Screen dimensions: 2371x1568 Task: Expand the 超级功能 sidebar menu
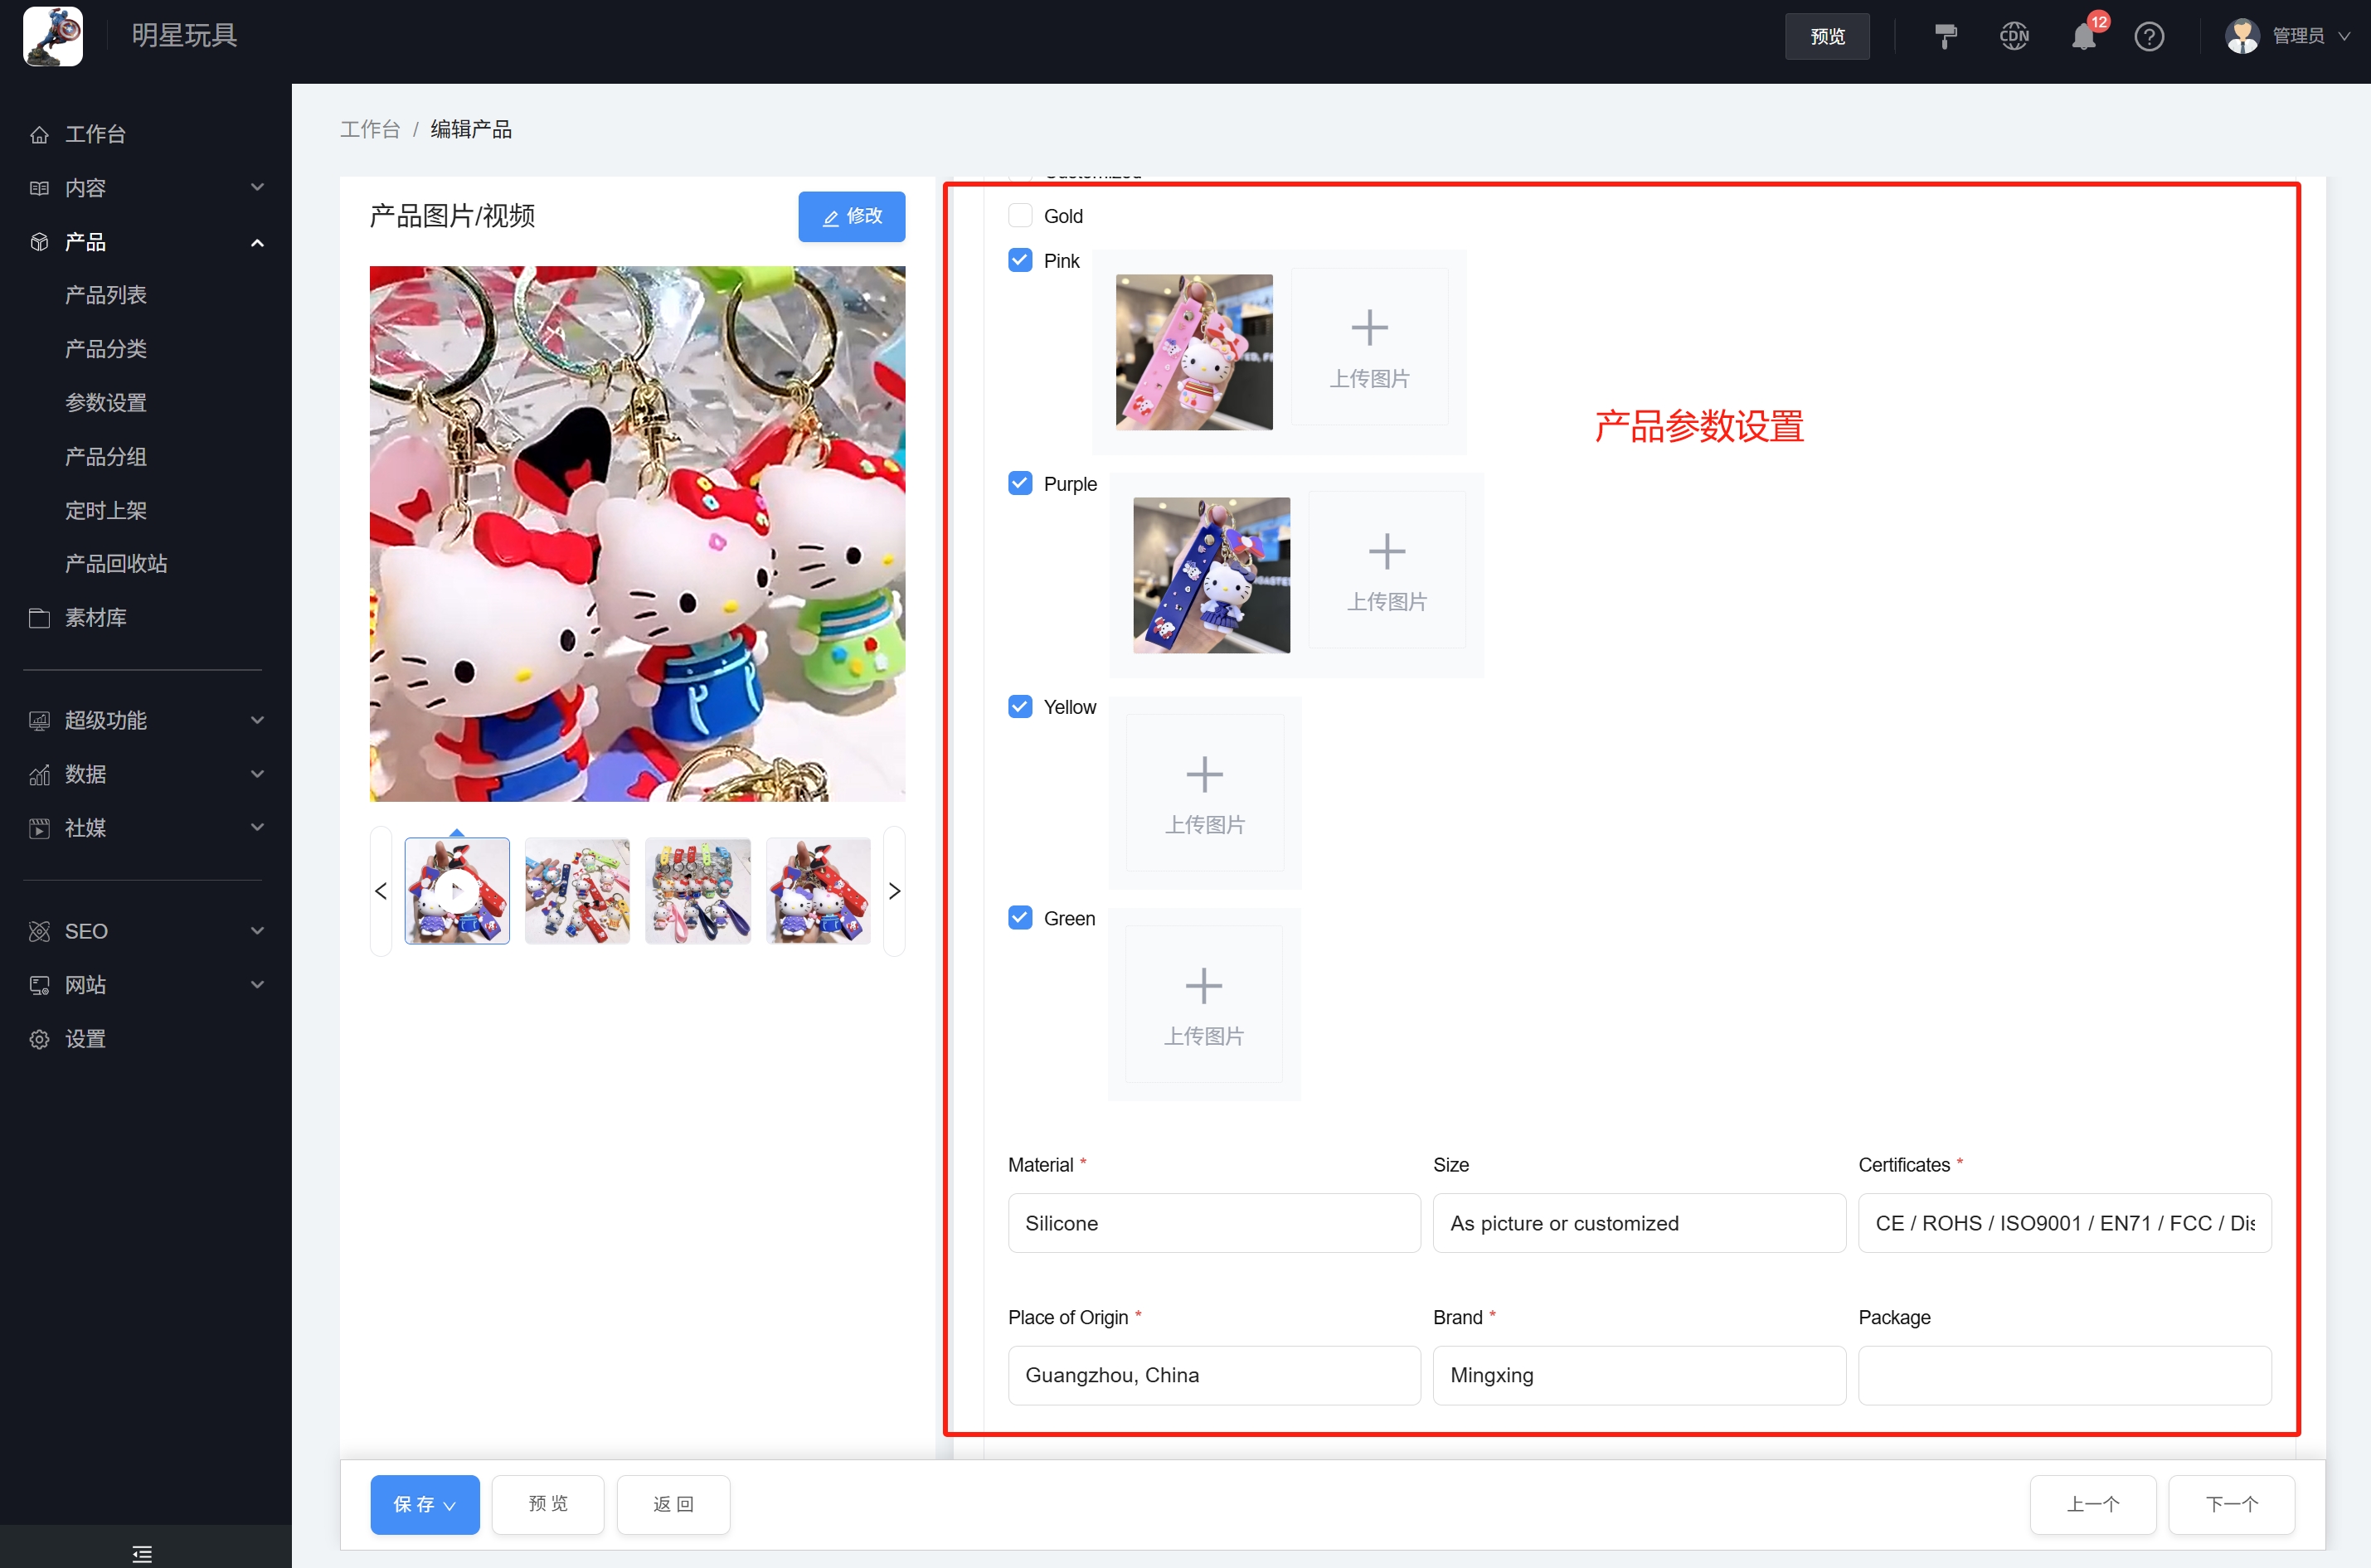pos(258,721)
